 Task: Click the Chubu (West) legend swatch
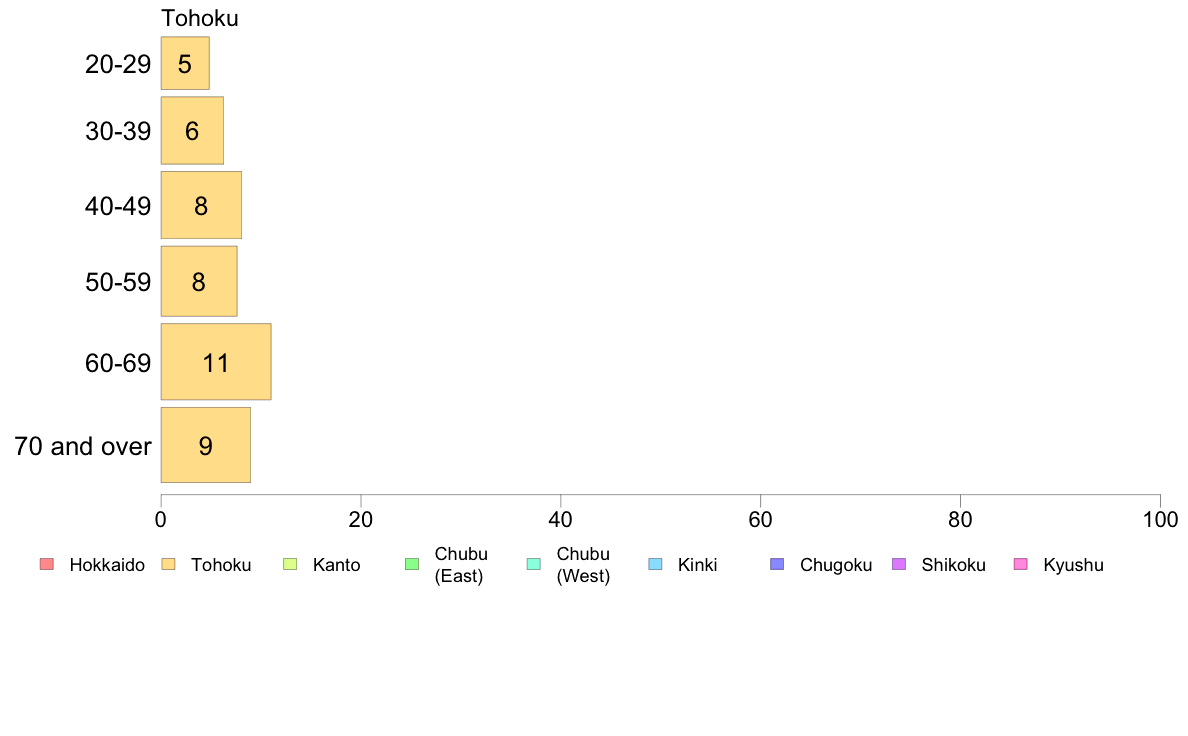click(x=533, y=564)
